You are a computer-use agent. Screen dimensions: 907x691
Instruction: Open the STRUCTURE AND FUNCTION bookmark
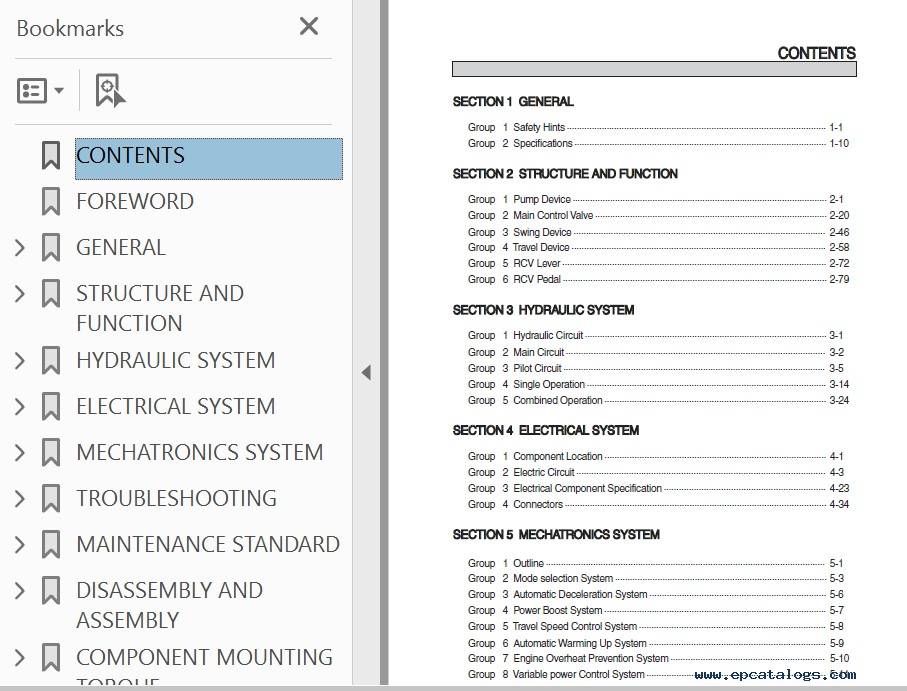click(x=160, y=308)
